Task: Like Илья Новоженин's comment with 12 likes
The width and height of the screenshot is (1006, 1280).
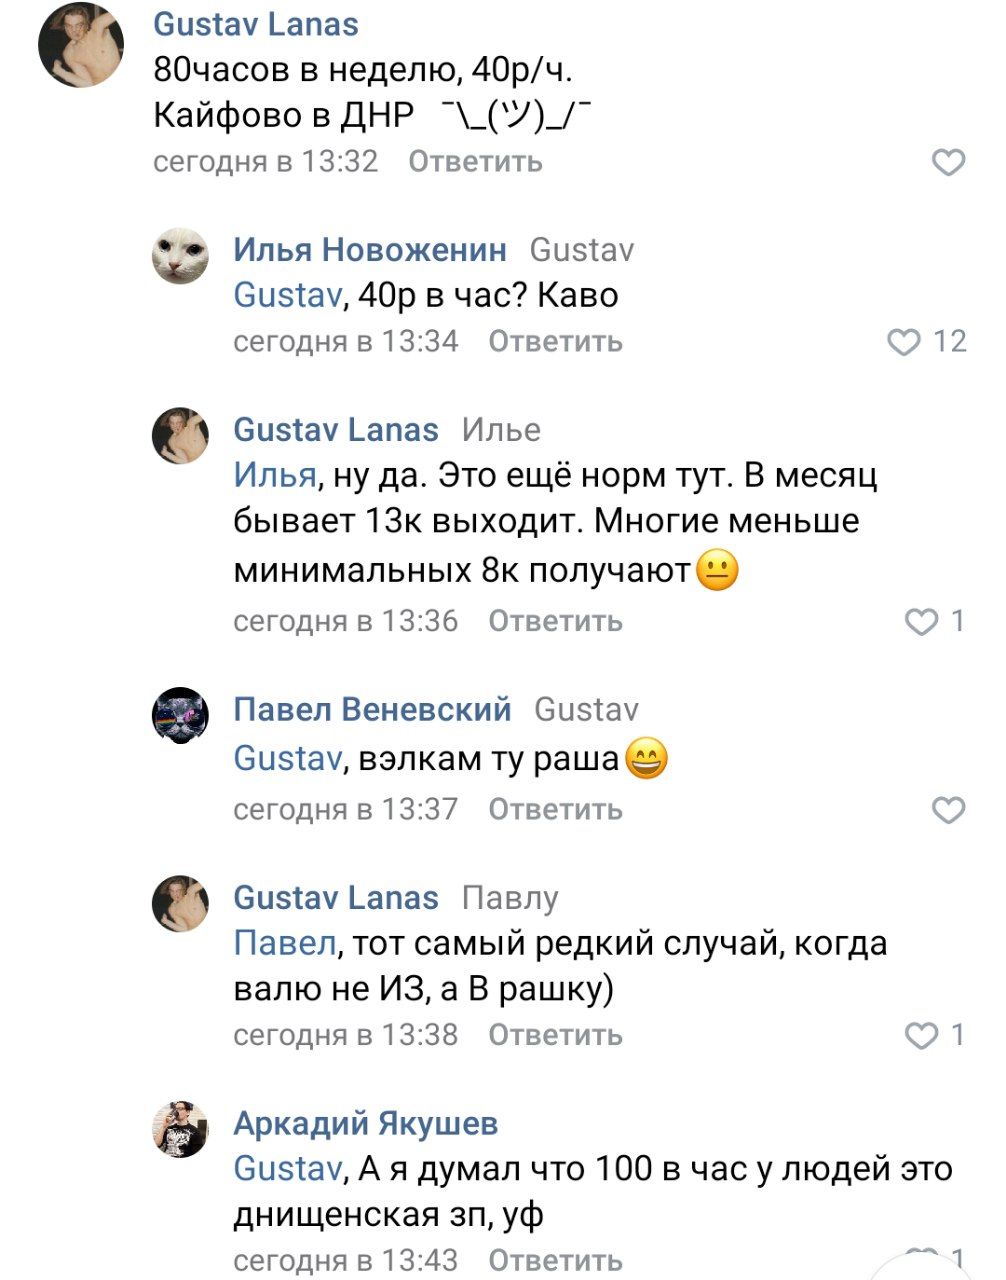Action: tap(904, 342)
